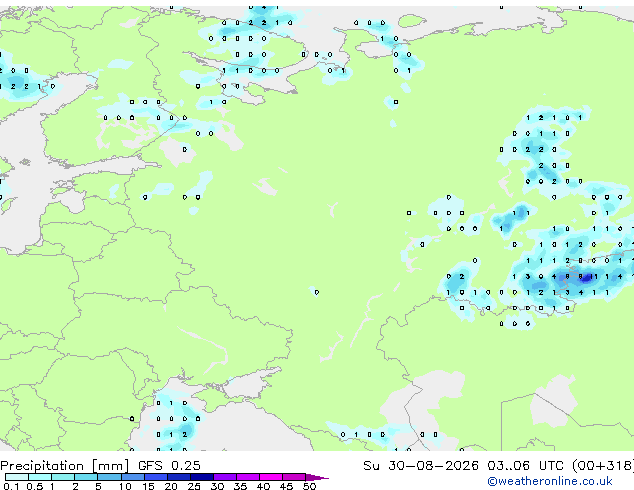The image size is (634, 490).
Task: Click the '(00+318)' forecast hour text
Action: pyautogui.click(x=603, y=466)
